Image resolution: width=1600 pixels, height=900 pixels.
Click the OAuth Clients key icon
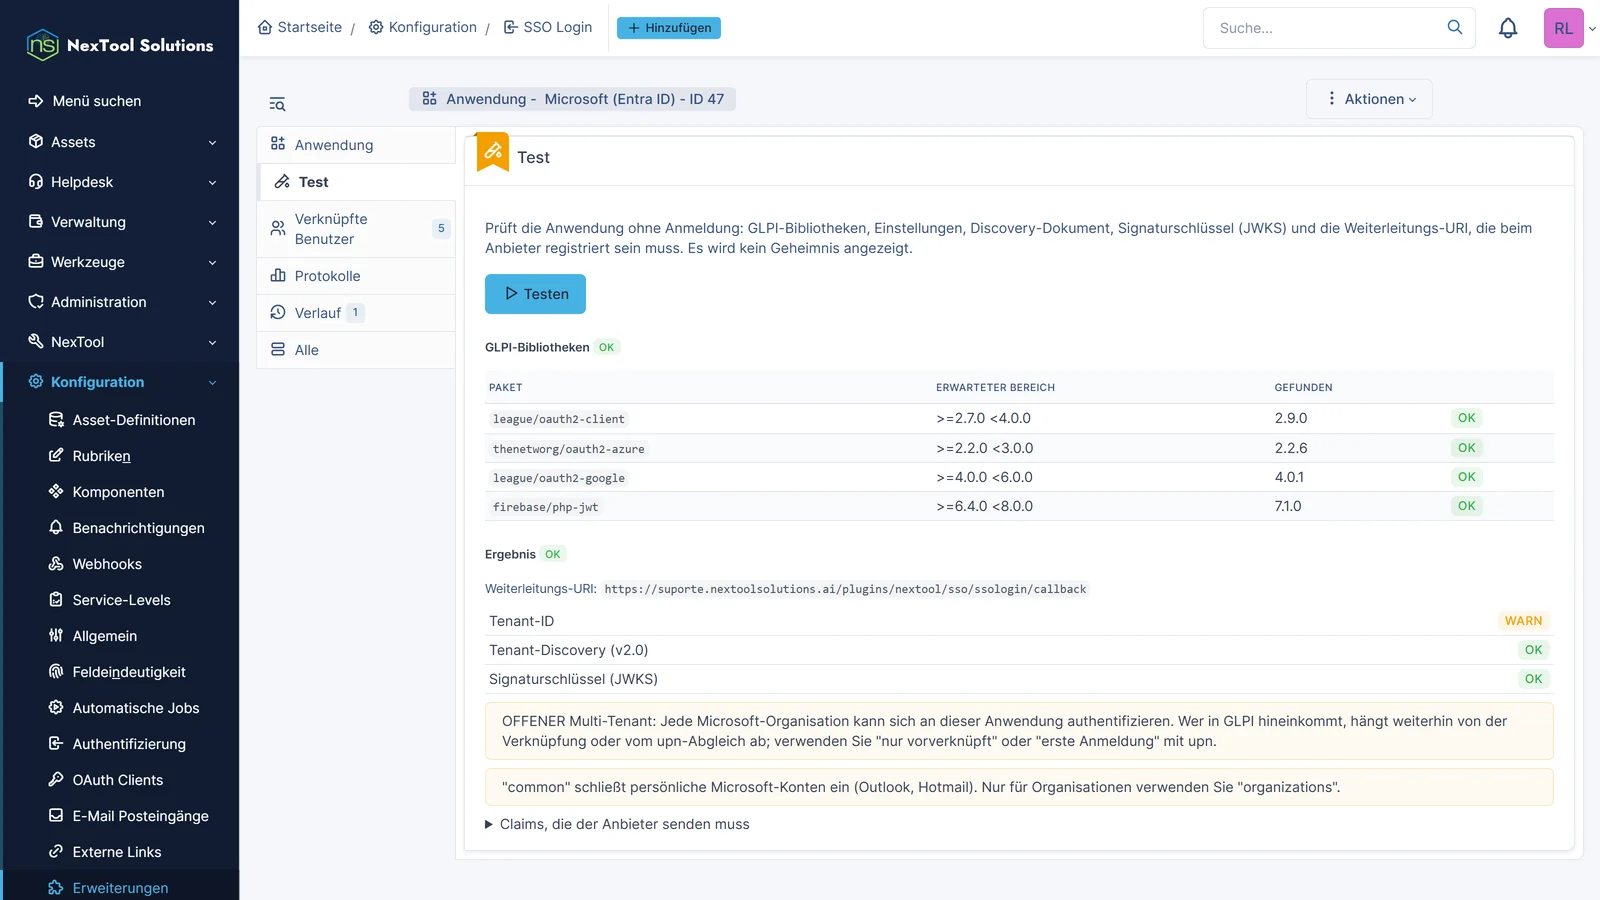56,780
